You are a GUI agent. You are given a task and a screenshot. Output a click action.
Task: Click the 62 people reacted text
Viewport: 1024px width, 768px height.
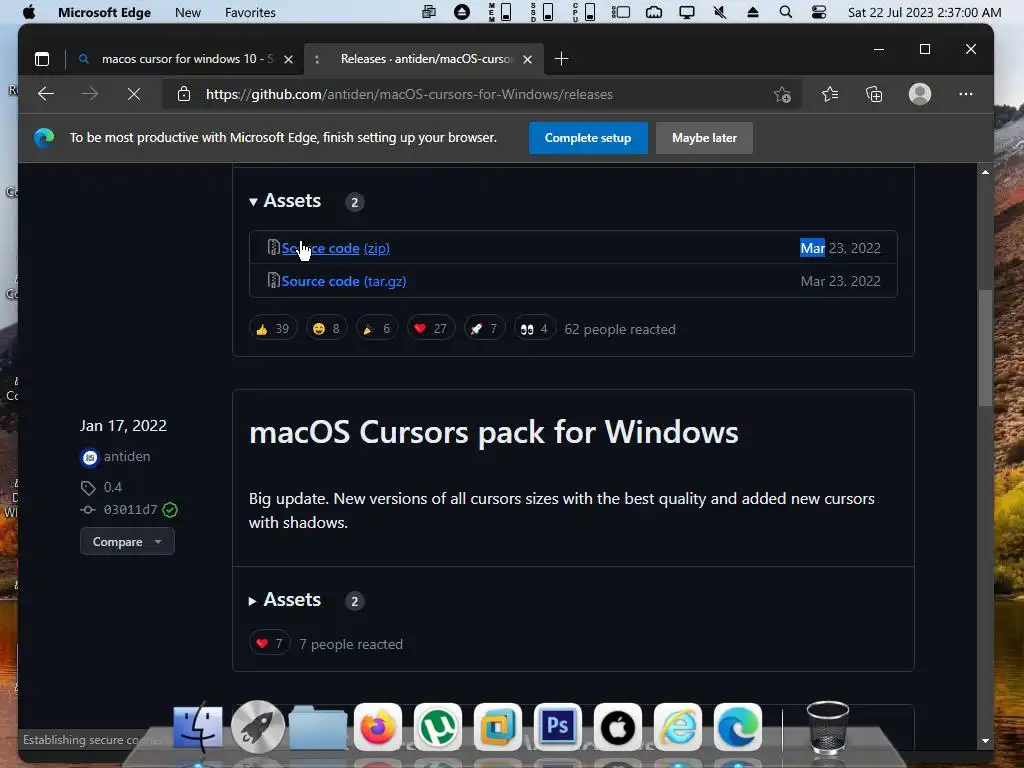tap(620, 329)
